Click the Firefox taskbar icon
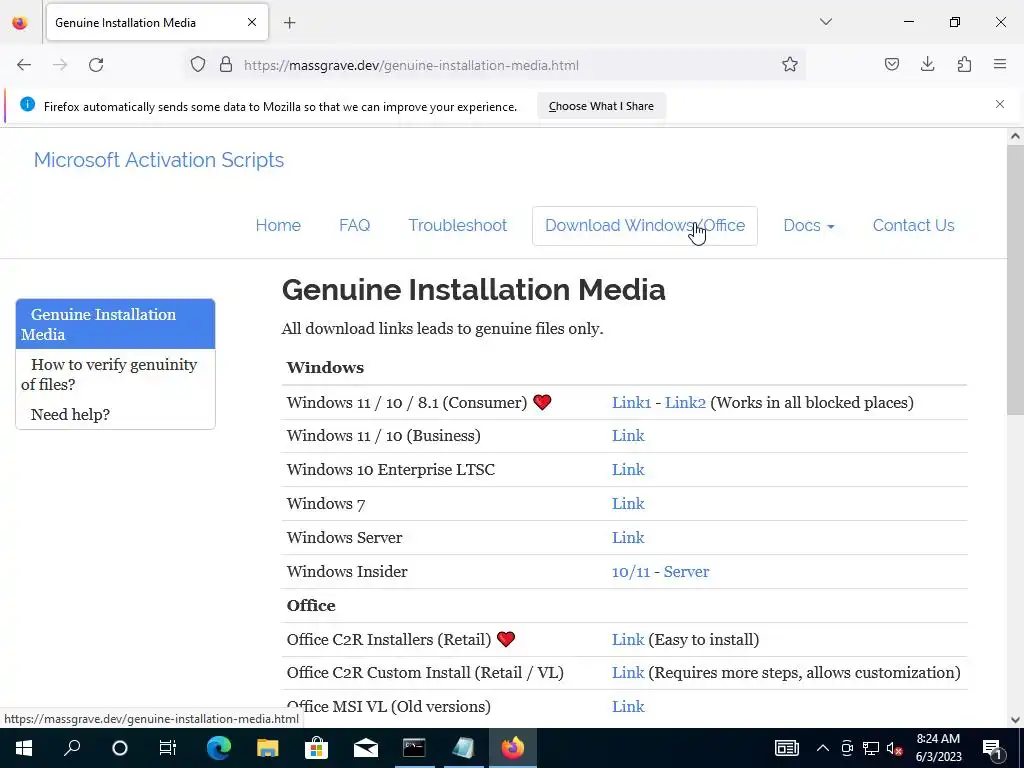This screenshot has height=768, width=1024. click(513, 748)
